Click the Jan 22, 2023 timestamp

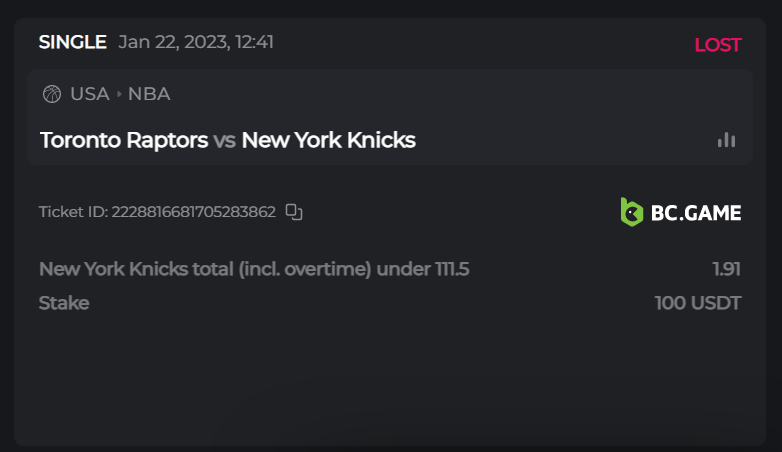point(196,42)
